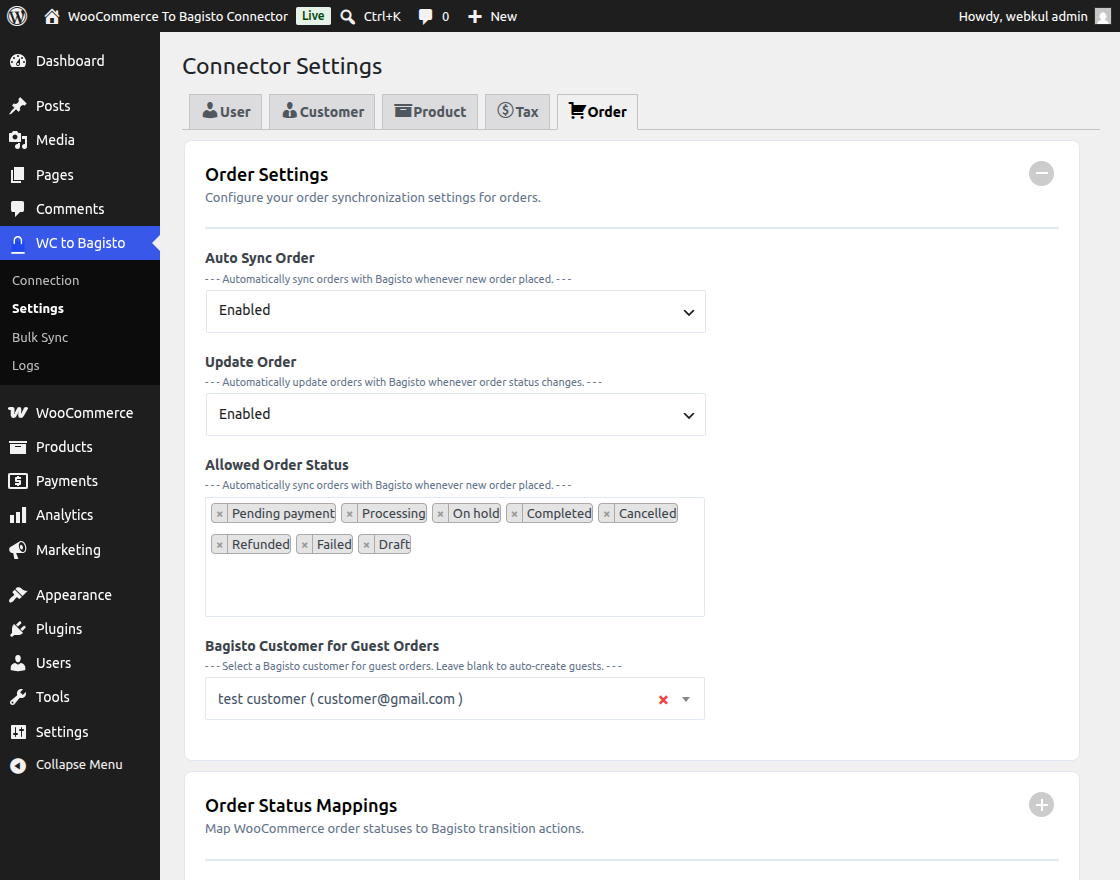Switch to the Customer tab
Image resolution: width=1120 pixels, height=880 pixels.
pos(322,111)
